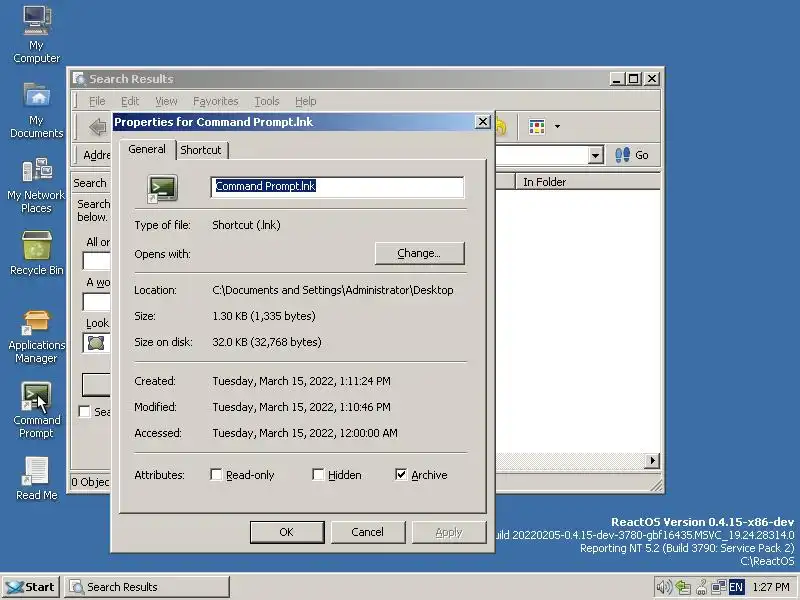The width and height of the screenshot is (800, 600).
Task: Click the Command Prompt icon in Properties
Action: click(162, 188)
